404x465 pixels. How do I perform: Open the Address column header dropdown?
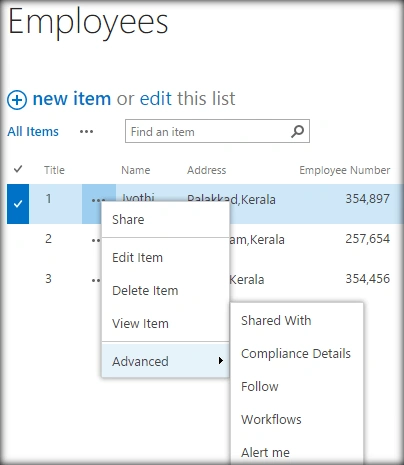point(206,170)
